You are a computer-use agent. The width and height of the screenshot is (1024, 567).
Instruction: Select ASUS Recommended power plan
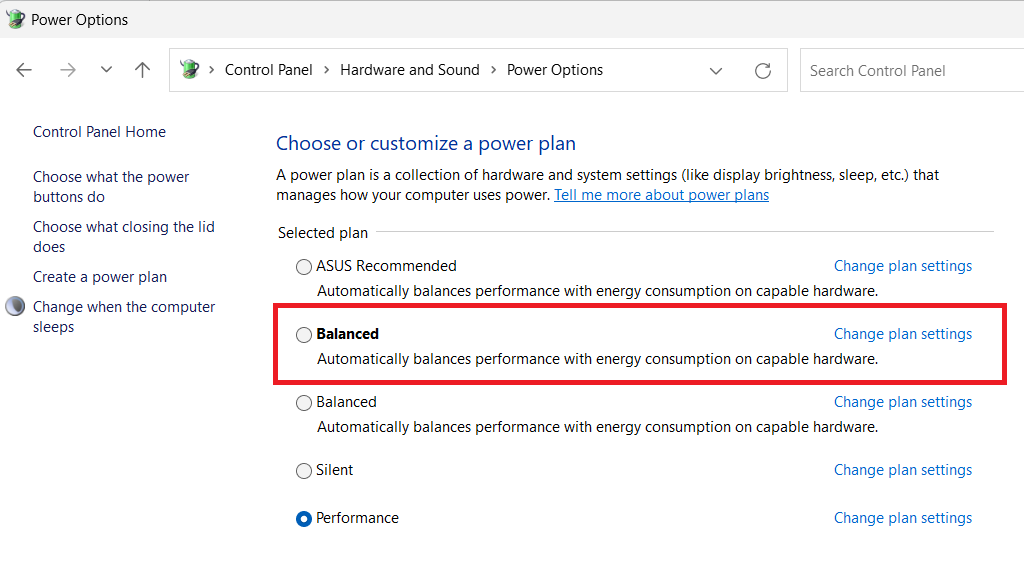[x=304, y=267]
